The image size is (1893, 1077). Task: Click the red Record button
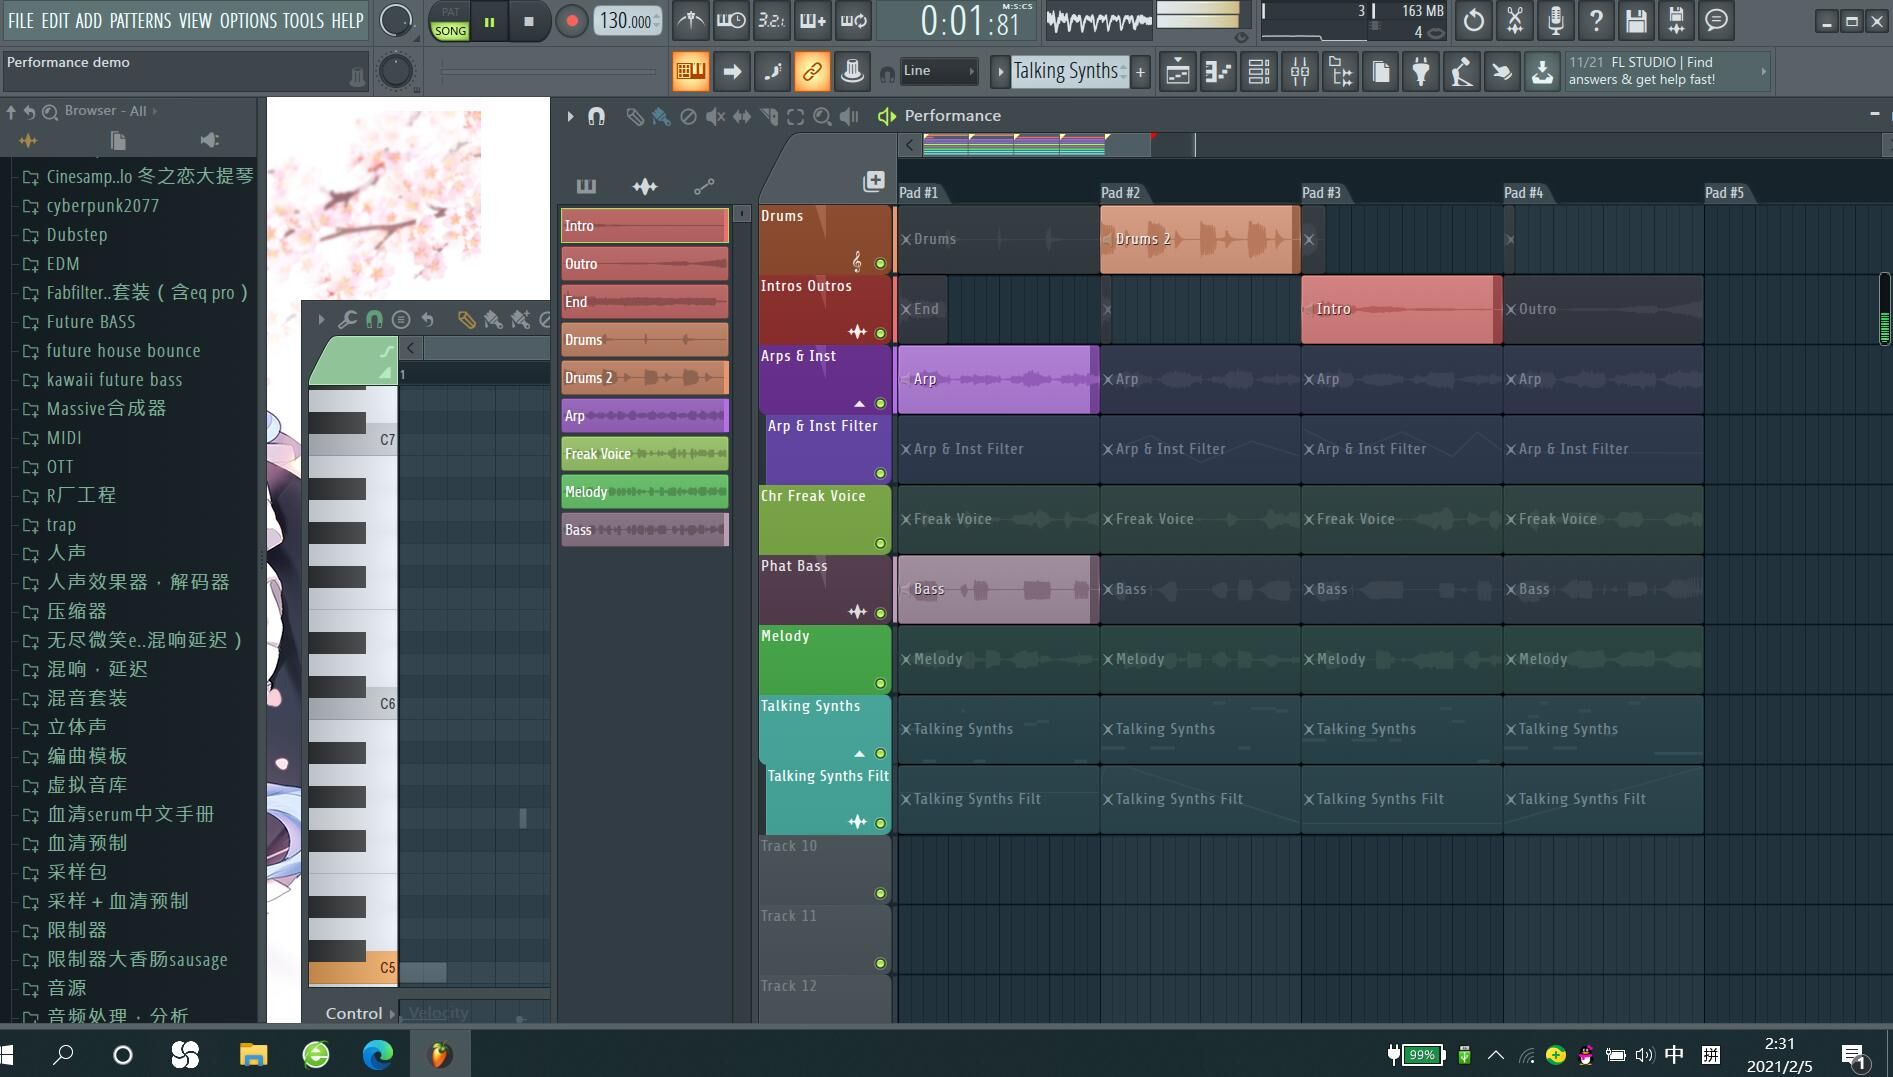click(571, 21)
